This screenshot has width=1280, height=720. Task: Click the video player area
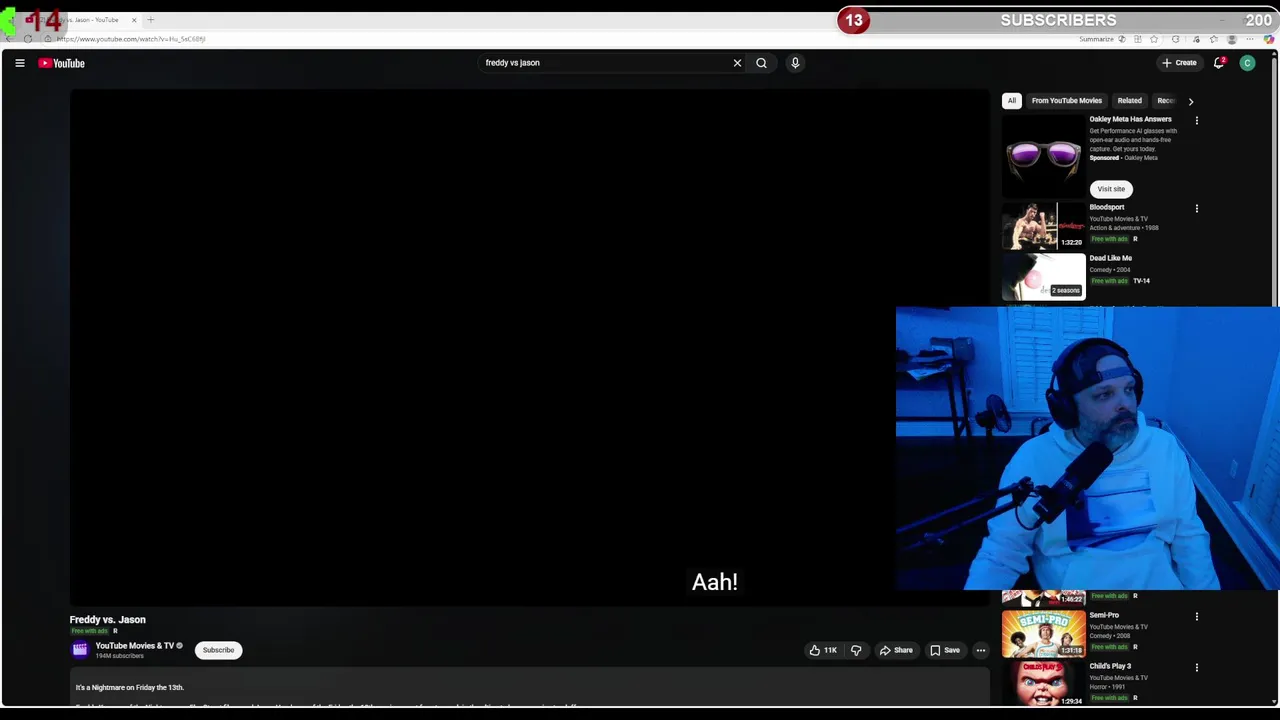coord(530,347)
